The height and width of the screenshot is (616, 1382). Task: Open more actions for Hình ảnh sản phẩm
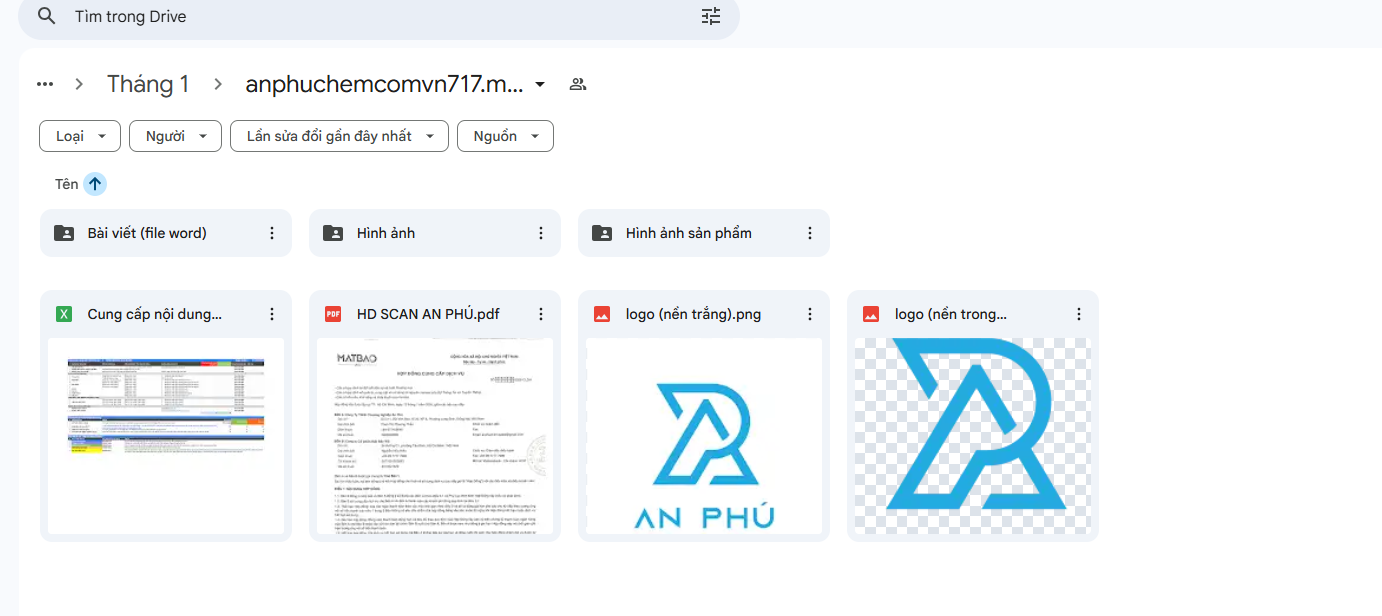(810, 233)
